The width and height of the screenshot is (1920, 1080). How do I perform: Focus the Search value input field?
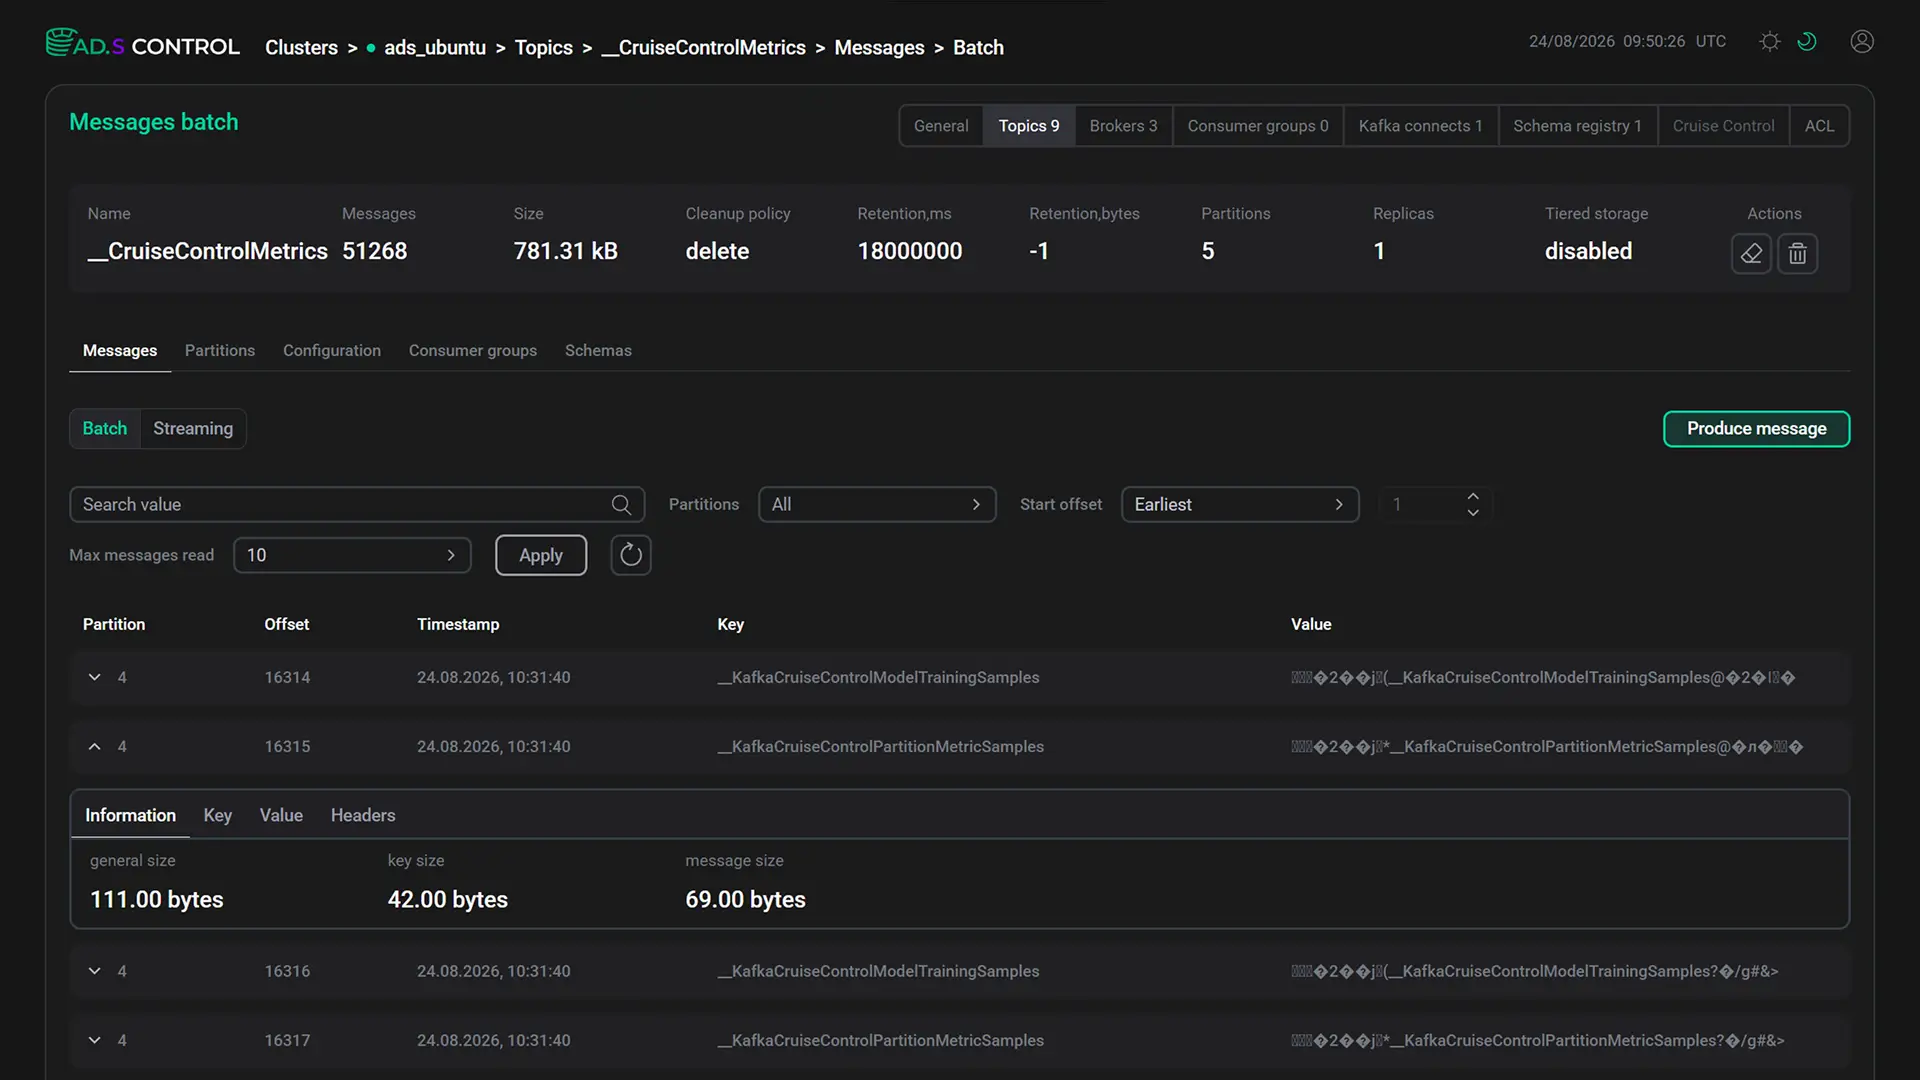(357, 505)
